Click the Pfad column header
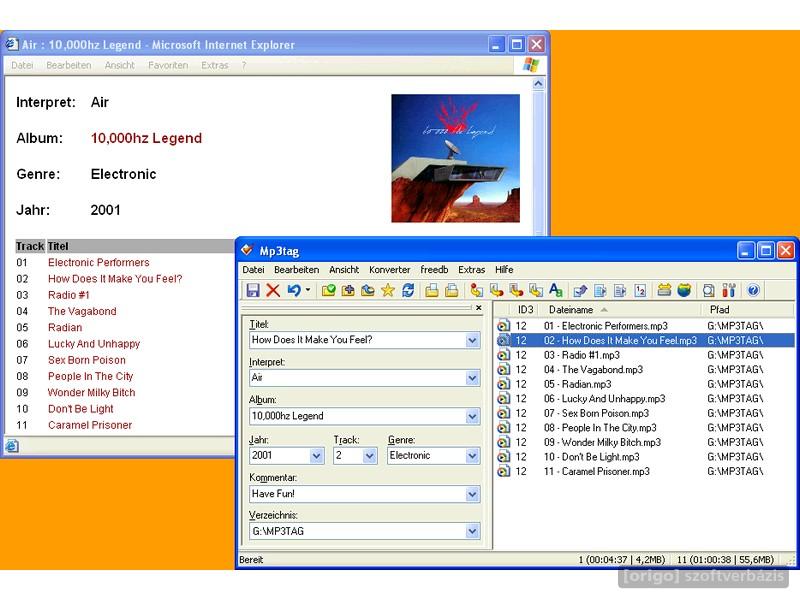 [x=749, y=310]
